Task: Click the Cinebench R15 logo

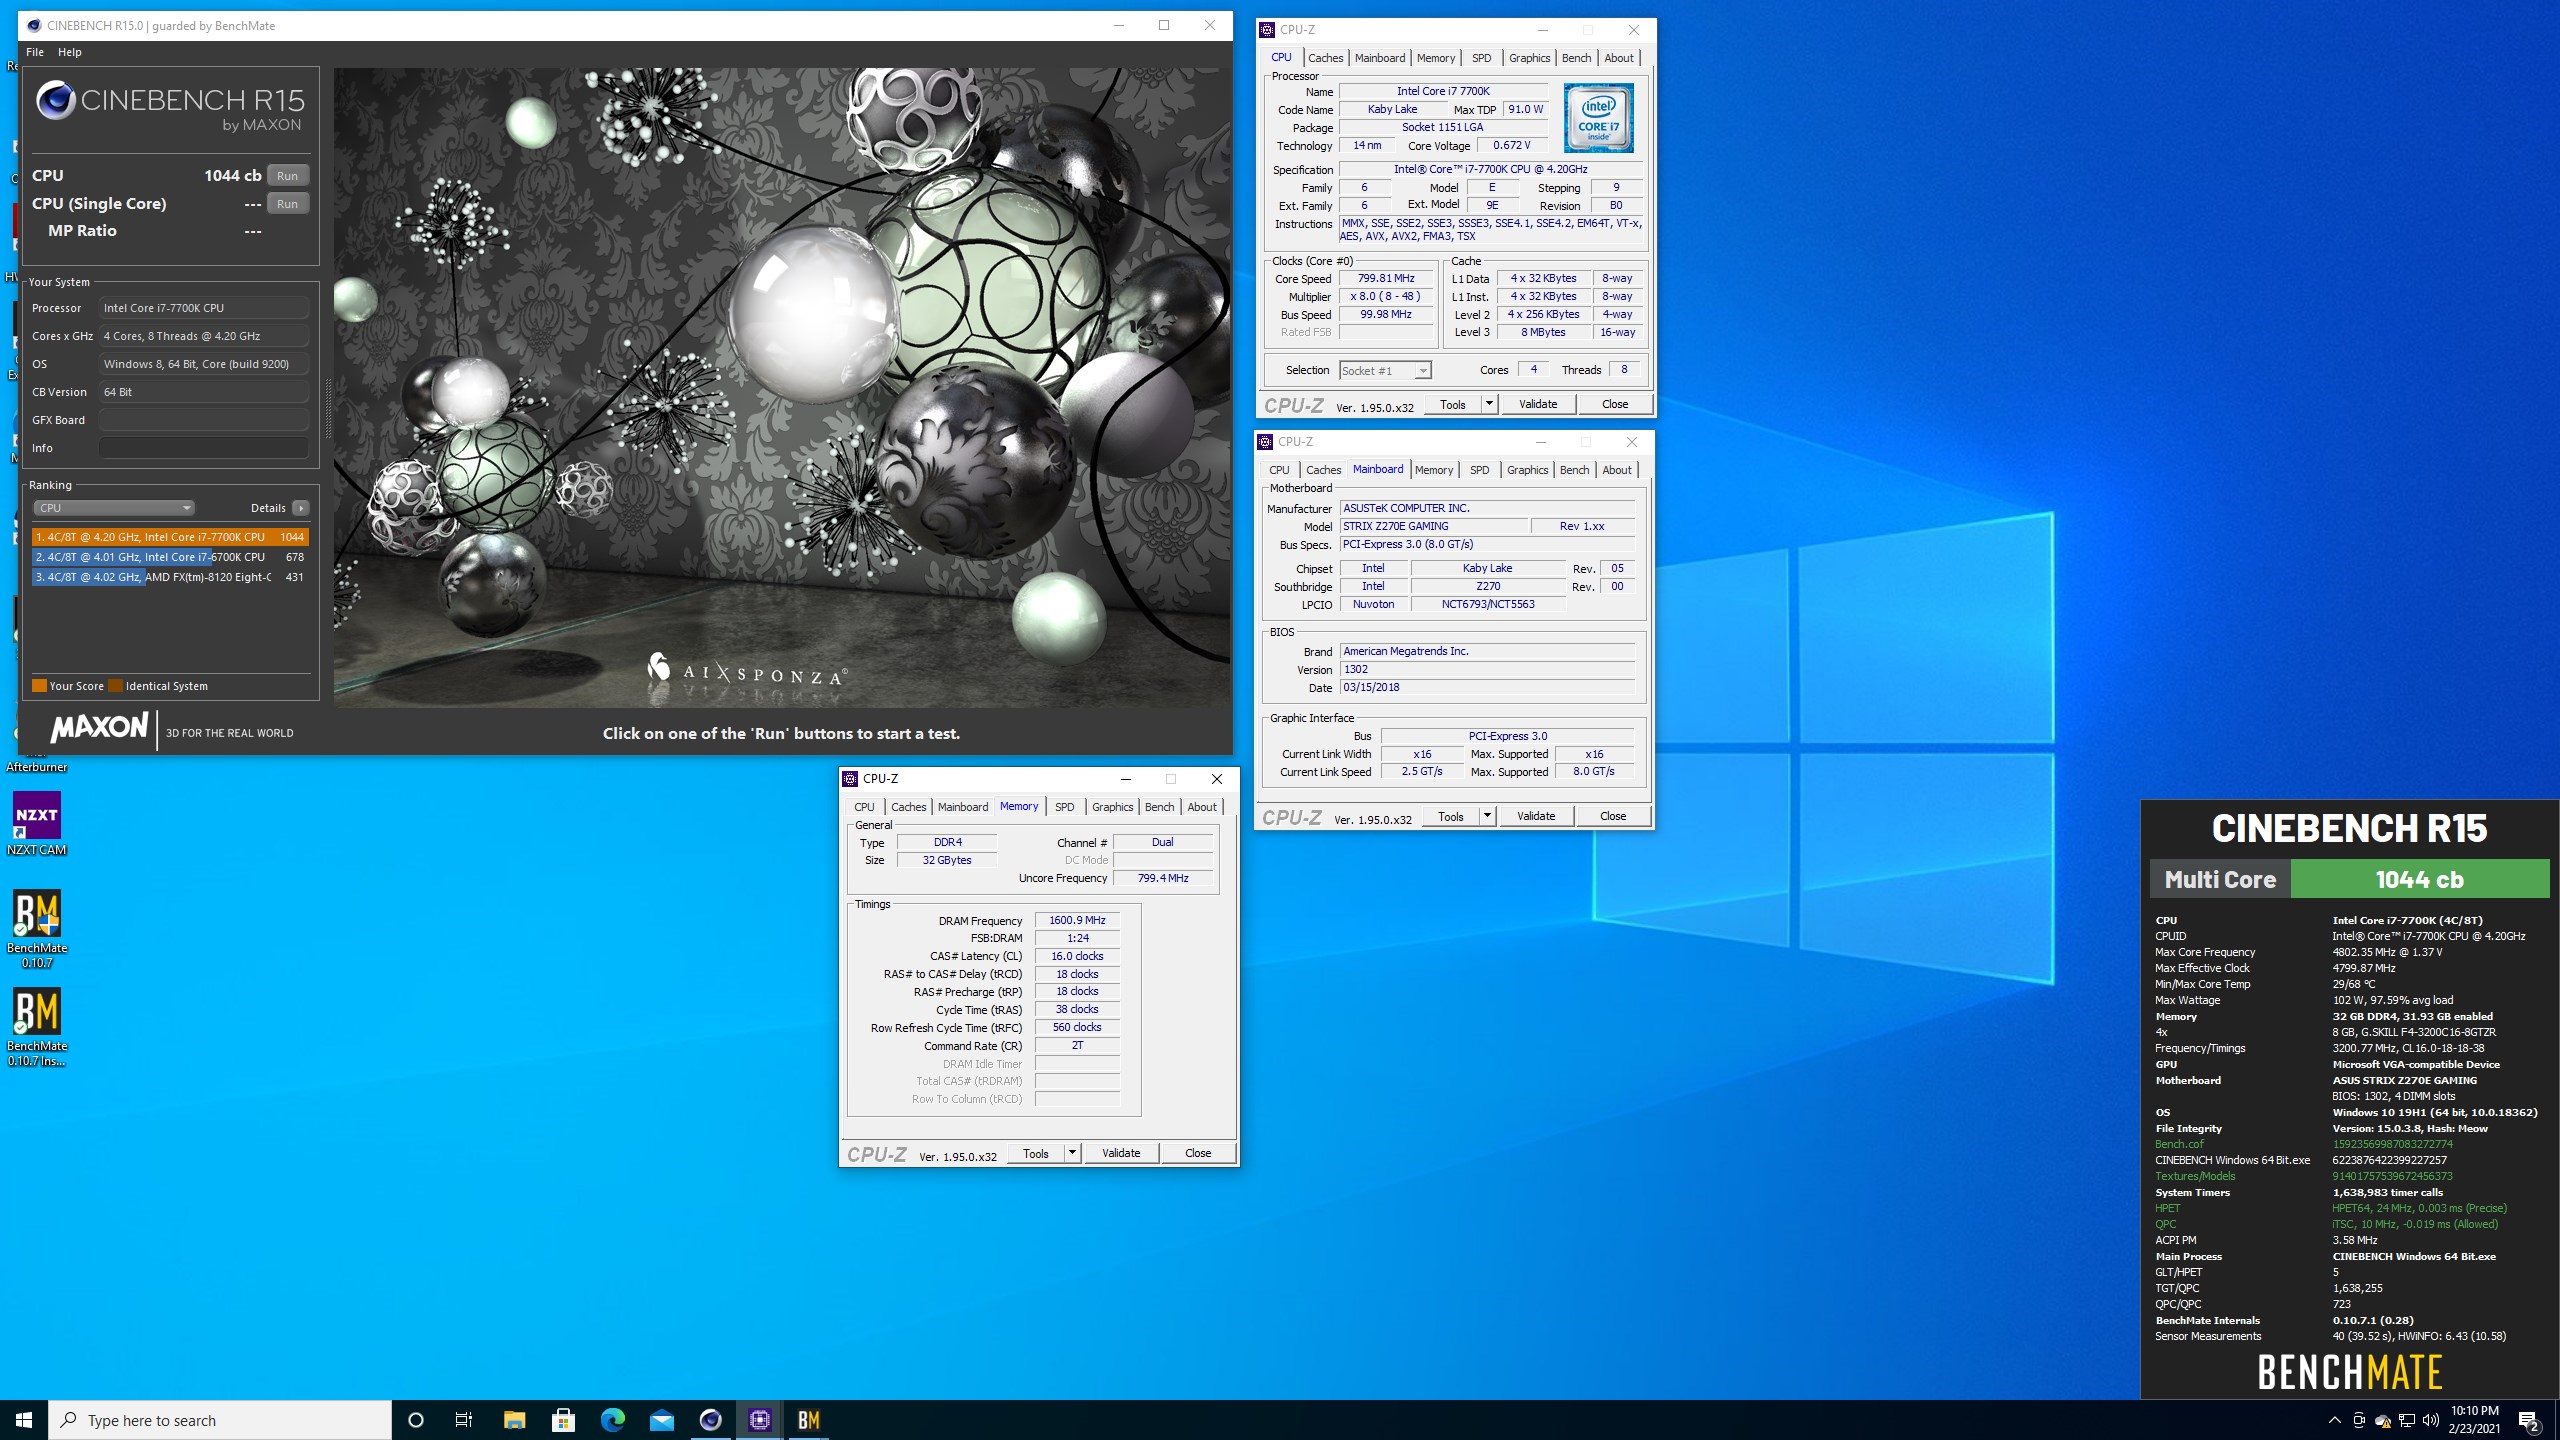Action: coord(170,106)
